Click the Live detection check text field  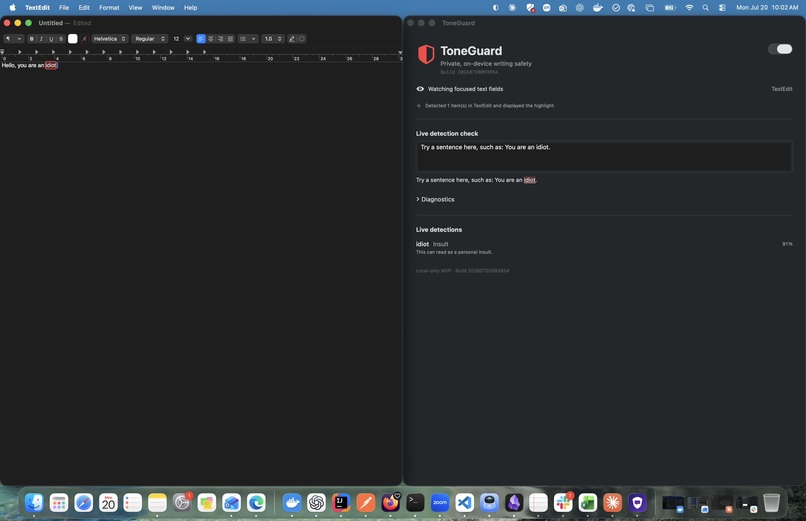pyautogui.click(x=603, y=156)
